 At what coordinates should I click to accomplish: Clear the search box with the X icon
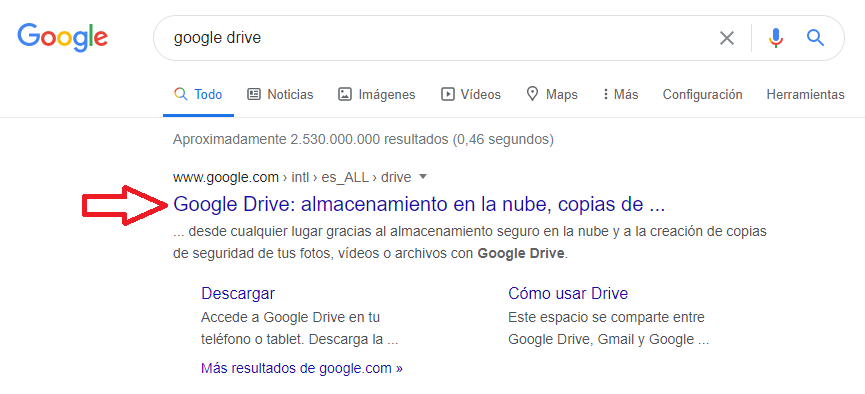(727, 38)
